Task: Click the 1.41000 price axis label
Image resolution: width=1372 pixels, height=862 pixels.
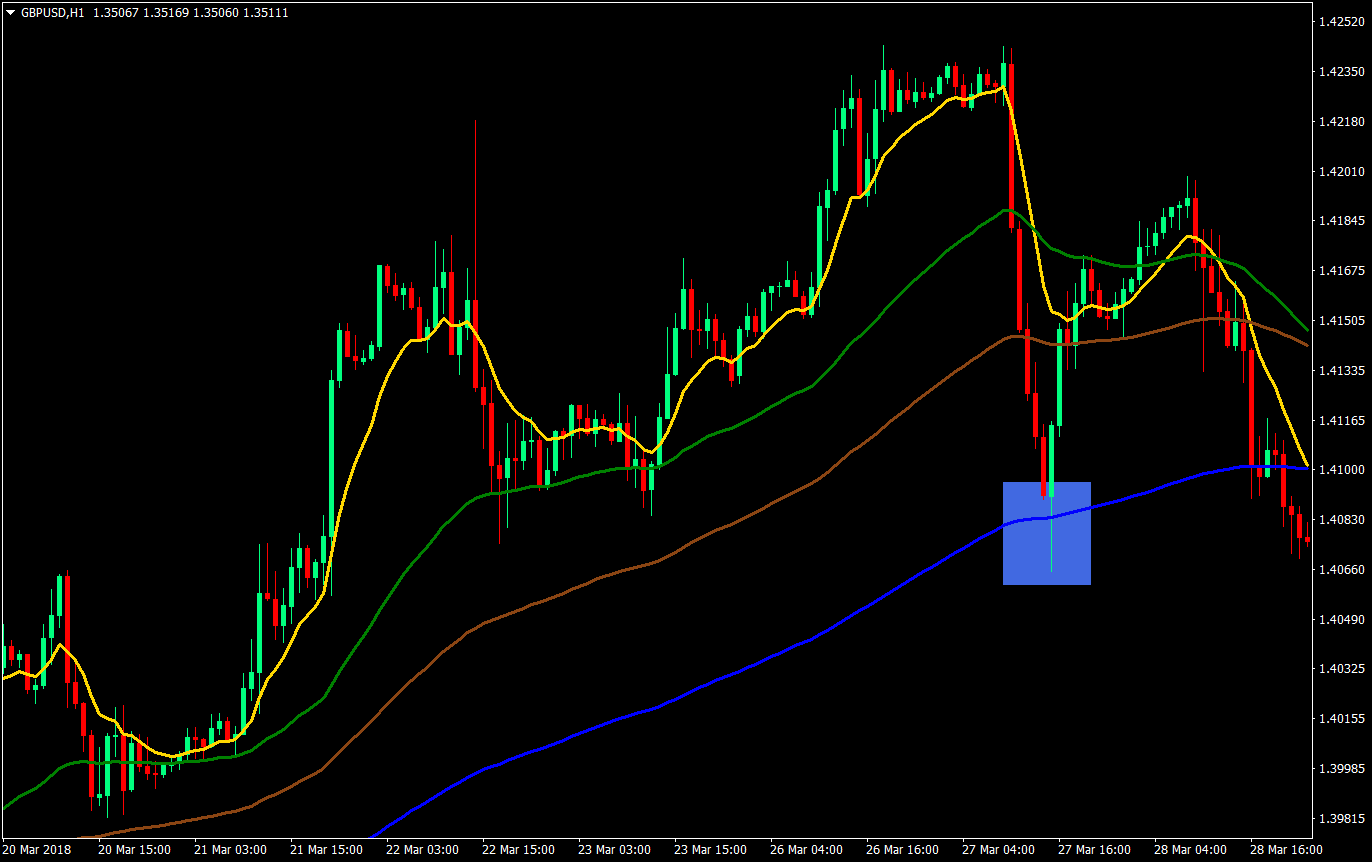Action: tap(1342, 470)
